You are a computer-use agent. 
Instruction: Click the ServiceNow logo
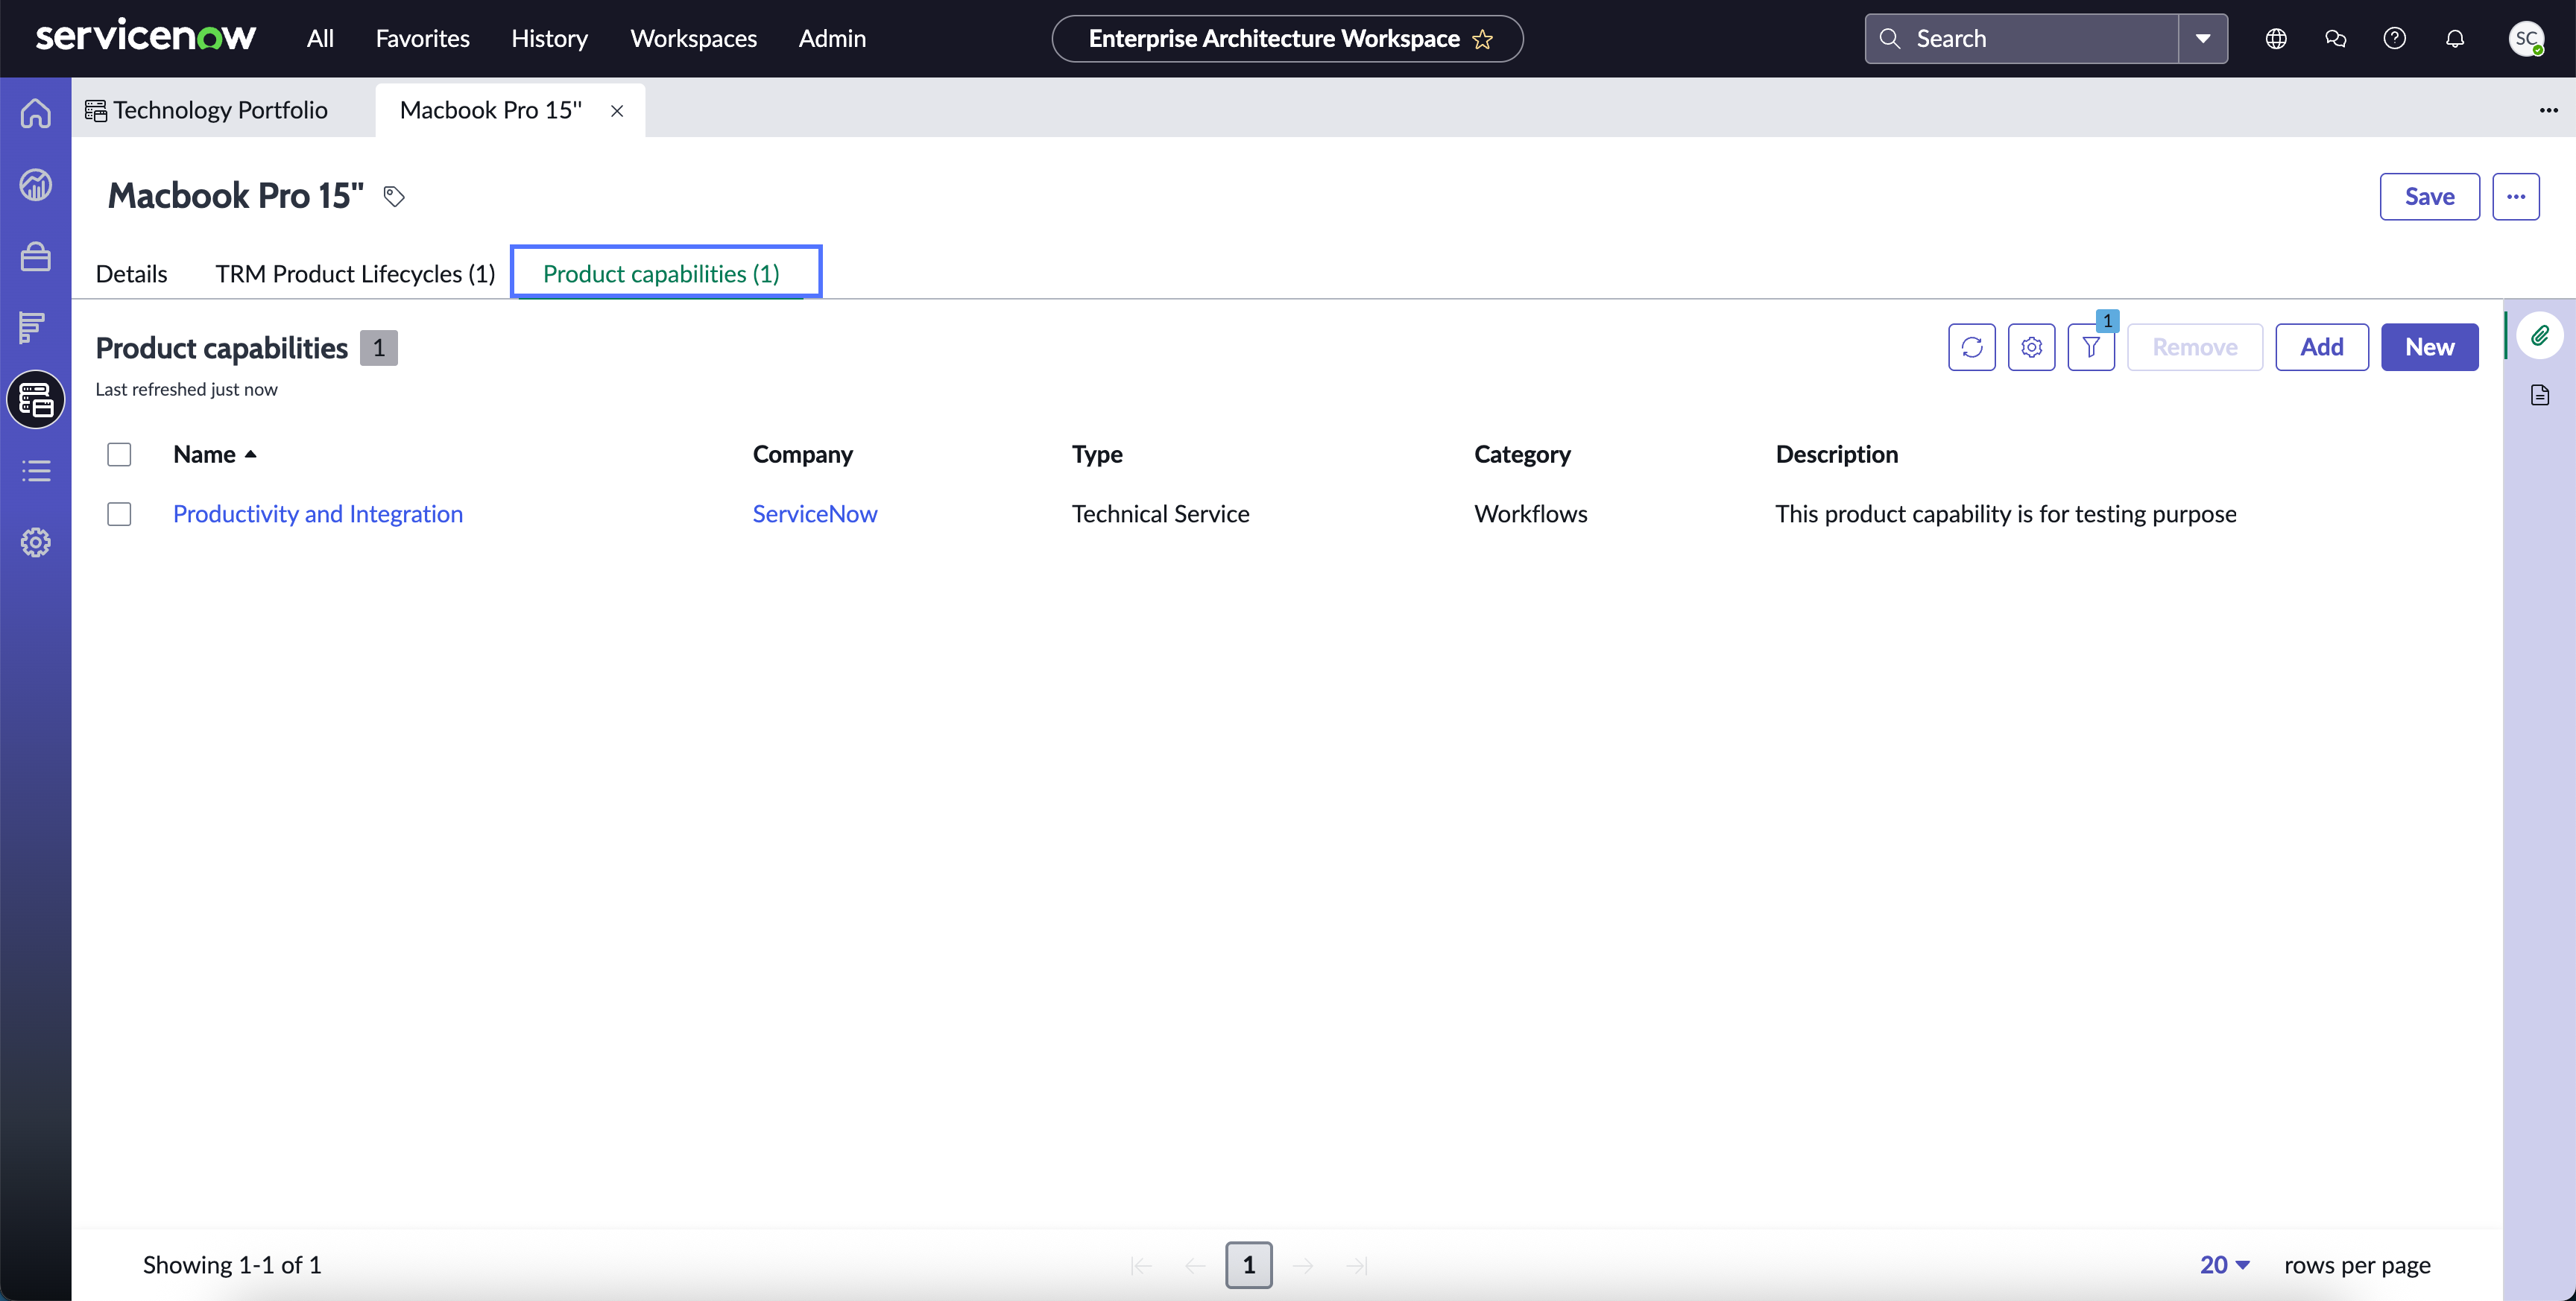146,37
